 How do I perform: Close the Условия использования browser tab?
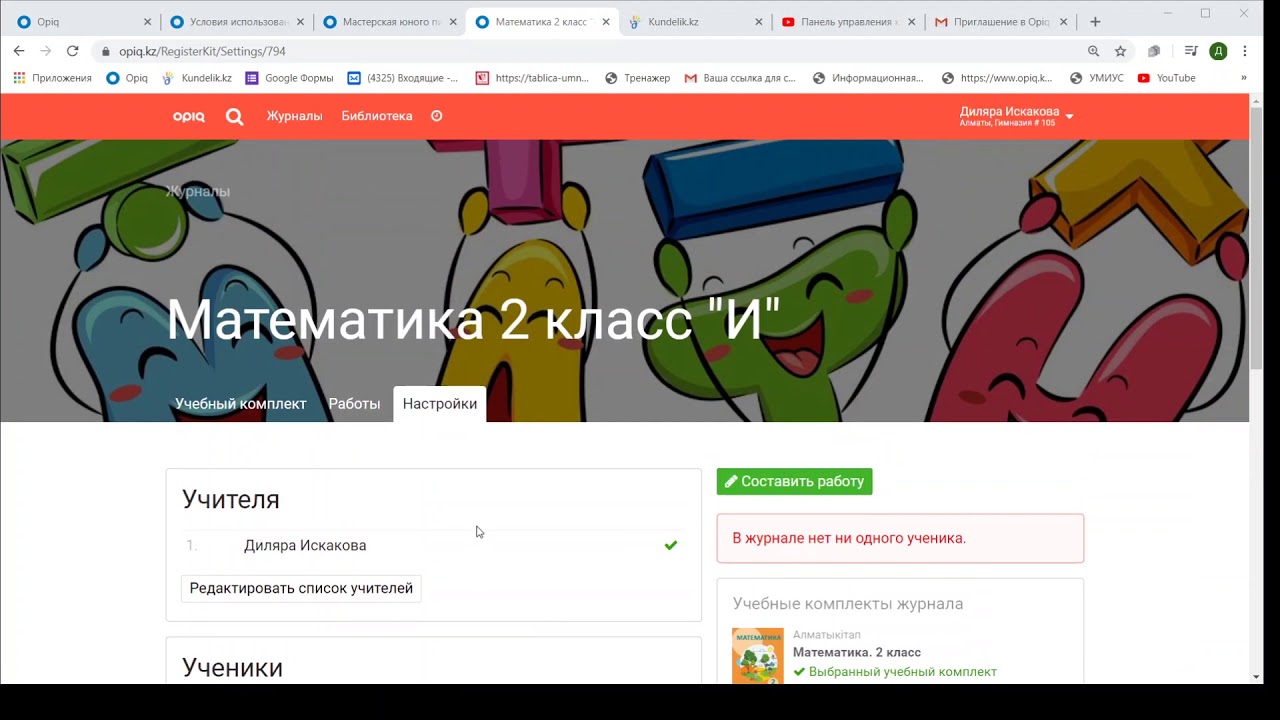point(300,21)
